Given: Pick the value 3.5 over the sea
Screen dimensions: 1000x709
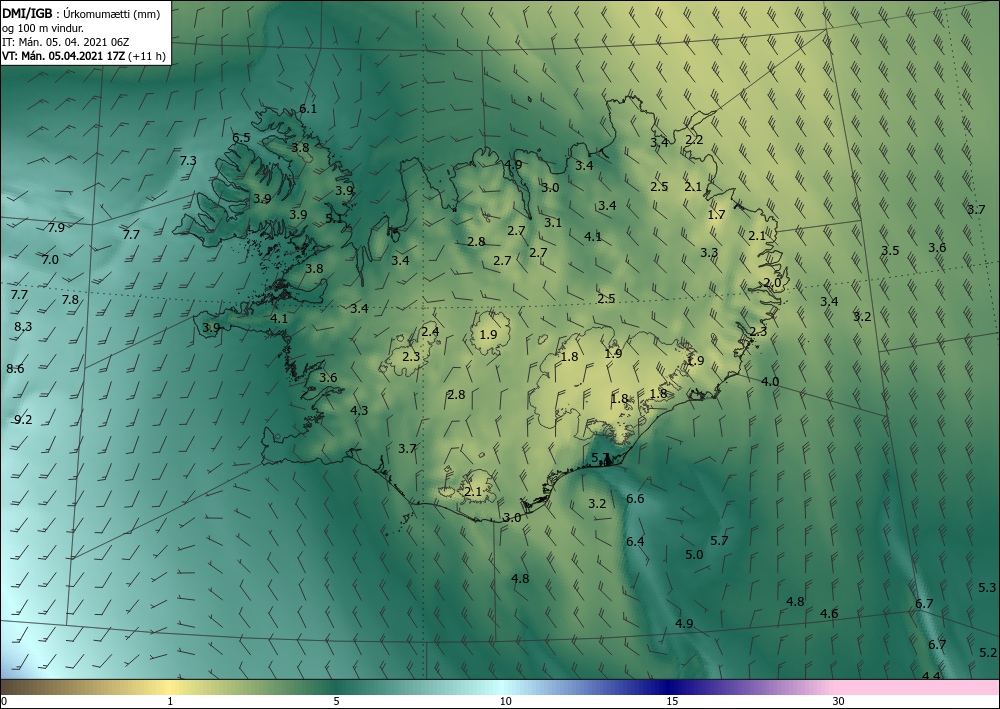Looking at the screenshot, I should tap(890, 251).
